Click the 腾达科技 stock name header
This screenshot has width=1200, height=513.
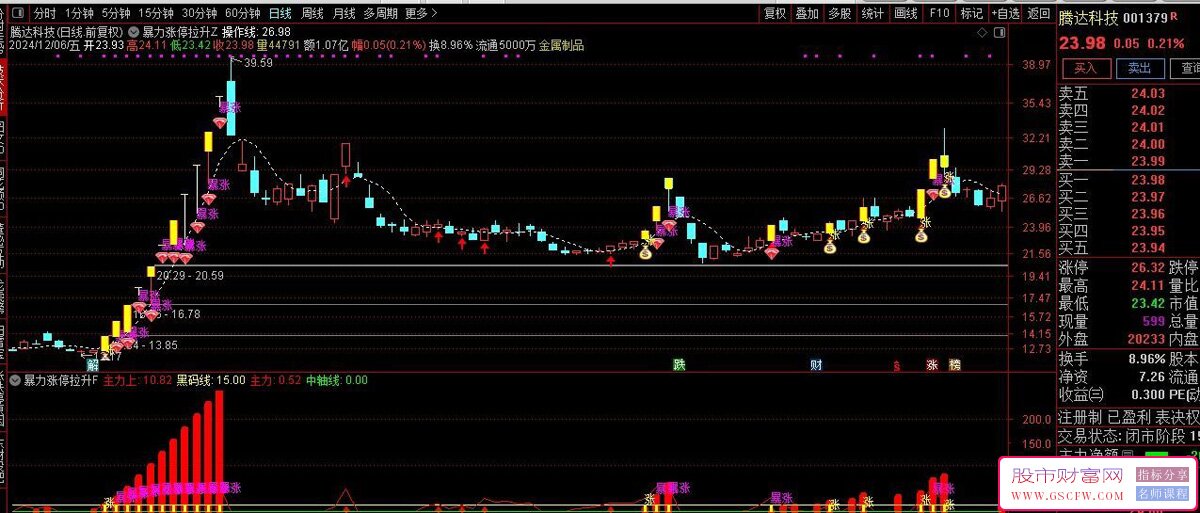1090,18
